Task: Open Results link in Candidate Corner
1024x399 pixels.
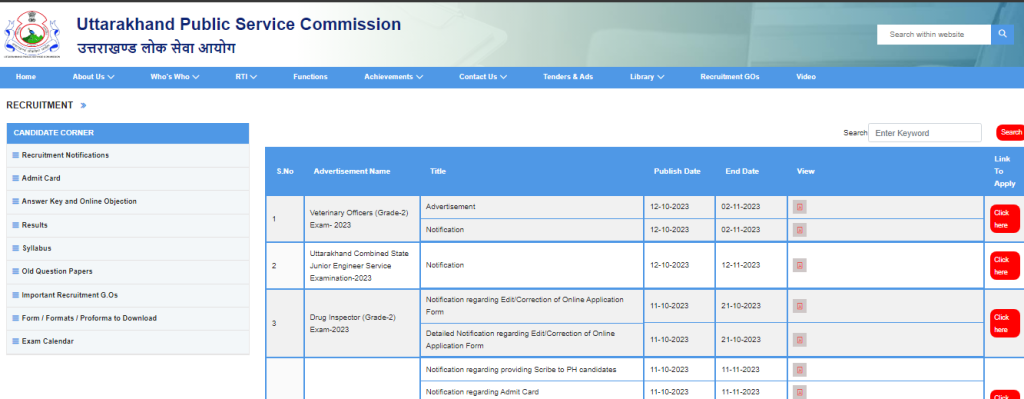Action: click(x=35, y=225)
